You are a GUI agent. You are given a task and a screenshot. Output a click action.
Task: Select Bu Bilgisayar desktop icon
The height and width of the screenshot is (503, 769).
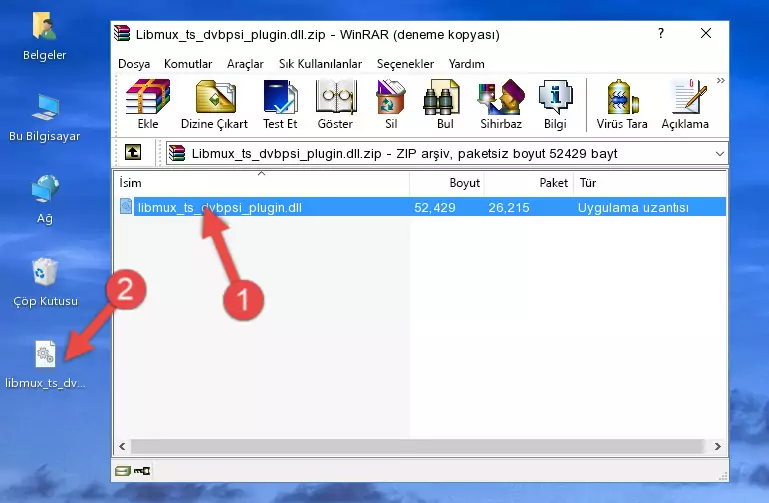click(44, 118)
